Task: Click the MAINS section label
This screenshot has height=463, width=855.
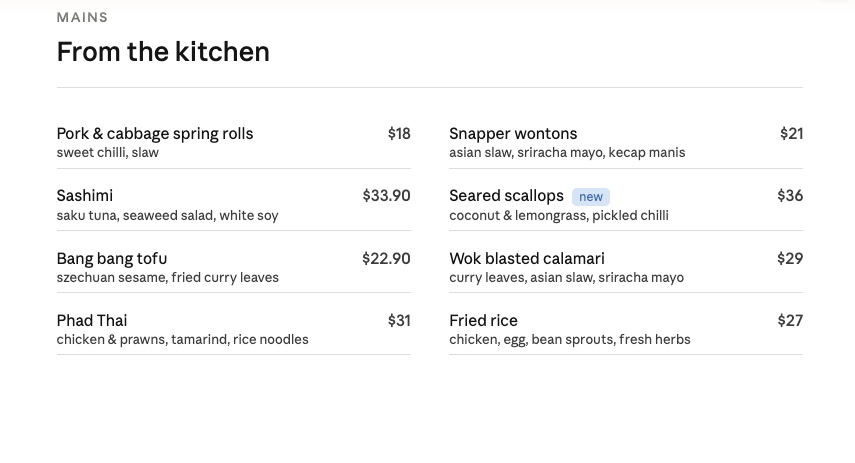Action: tap(82, 18)
